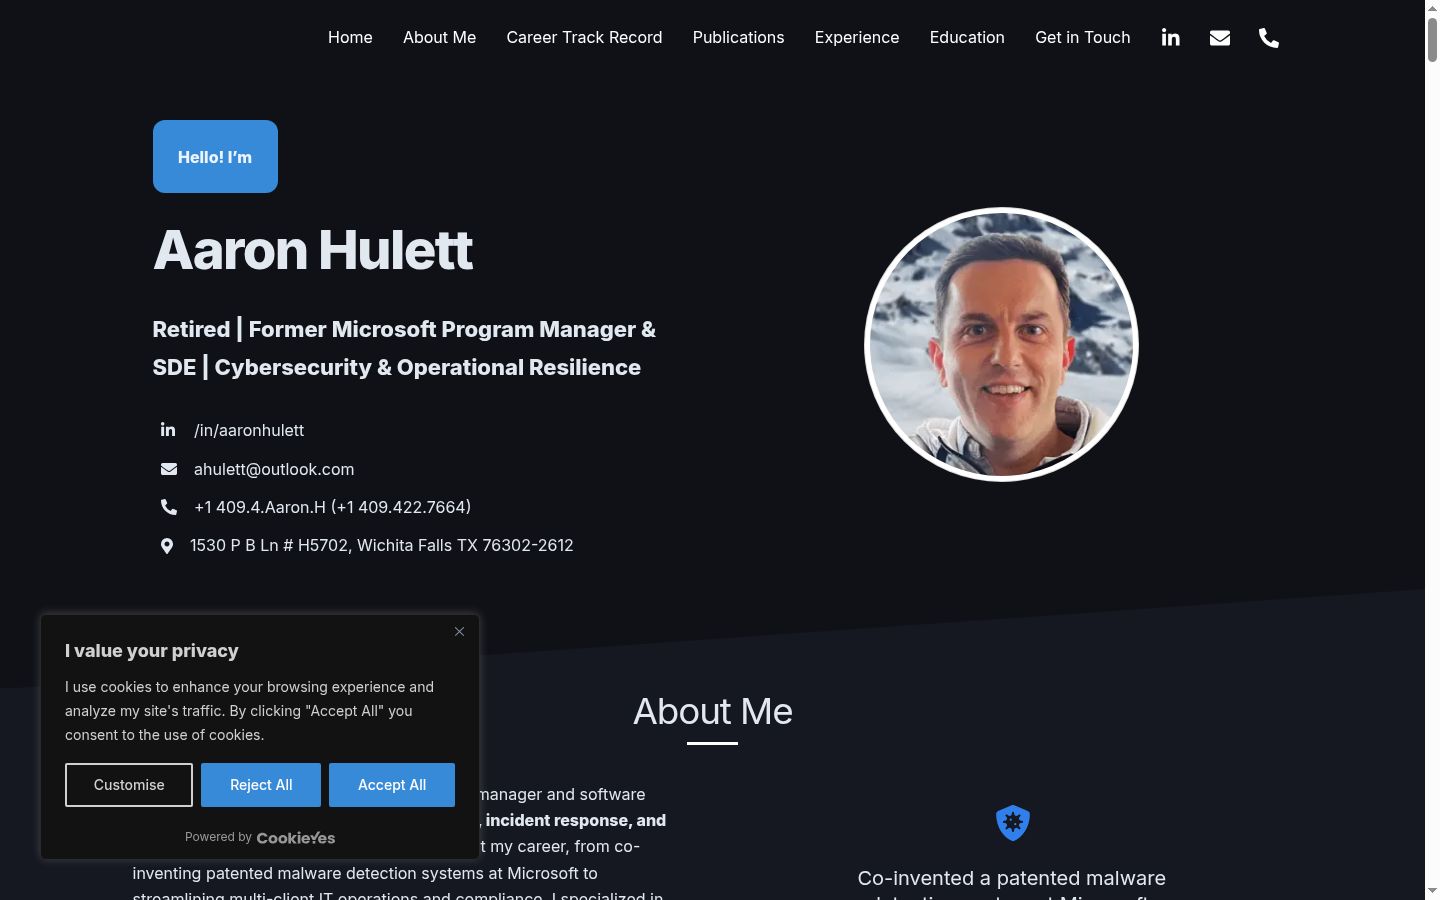Click envelope icon beside ahulett@outlook.com
1440x900 pixels.
point(169,469)
